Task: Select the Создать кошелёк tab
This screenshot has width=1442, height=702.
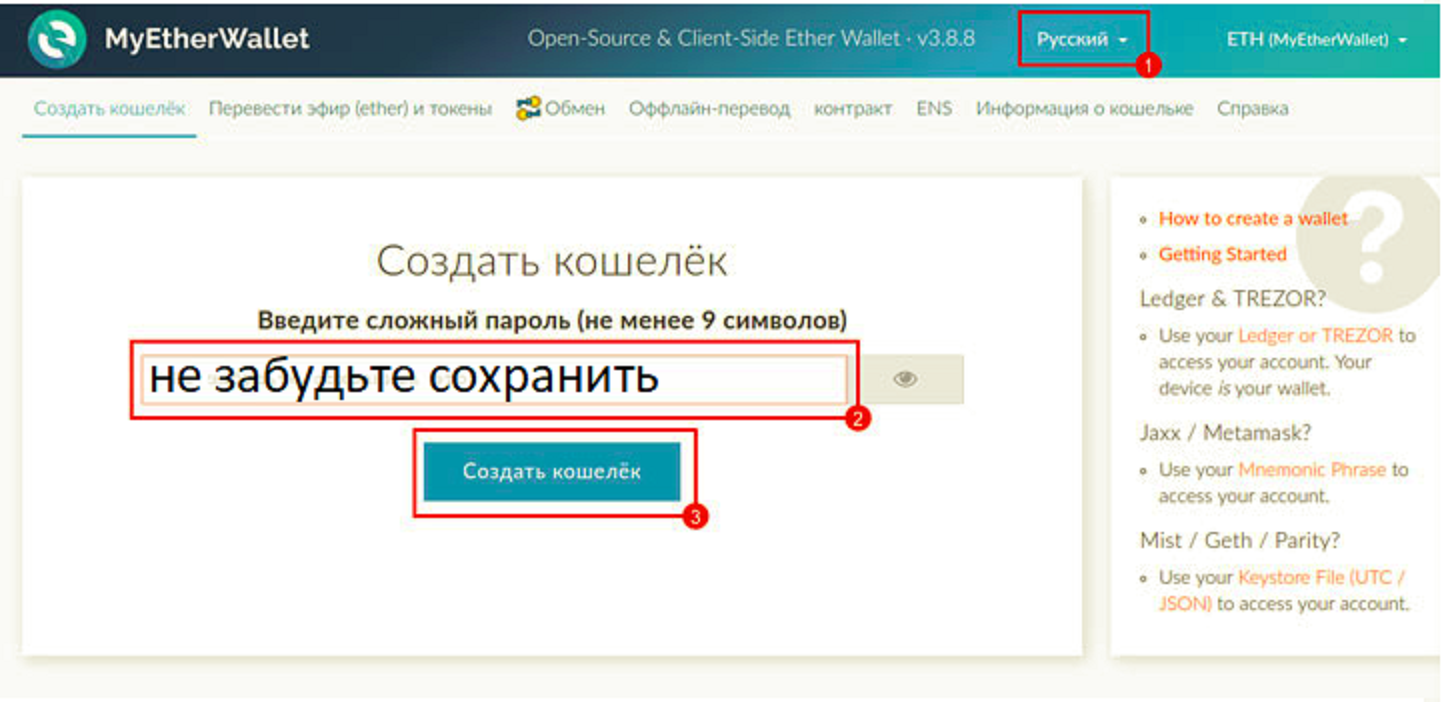Action: pyautogui.click(x=109, y=109)
